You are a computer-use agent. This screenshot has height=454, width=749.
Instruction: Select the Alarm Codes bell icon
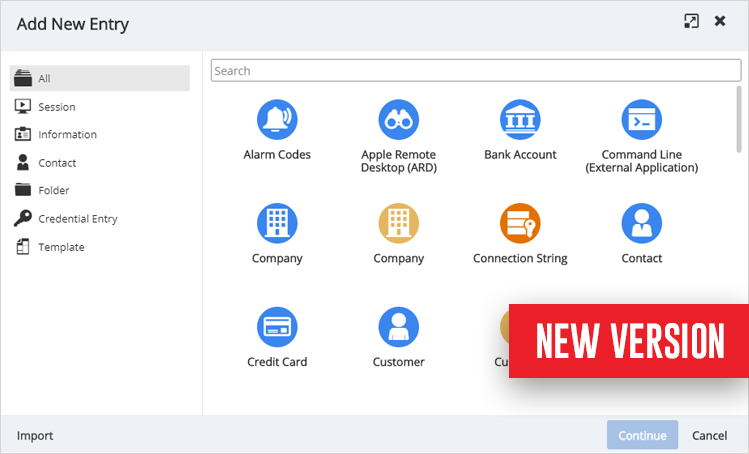pos(277,120)
